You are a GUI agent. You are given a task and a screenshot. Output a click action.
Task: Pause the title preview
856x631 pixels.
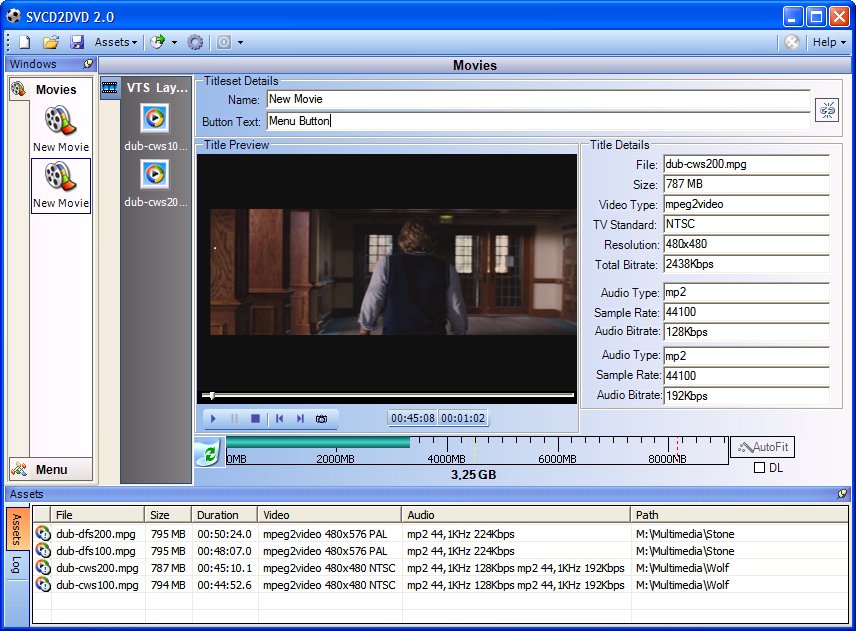(234, 419)
